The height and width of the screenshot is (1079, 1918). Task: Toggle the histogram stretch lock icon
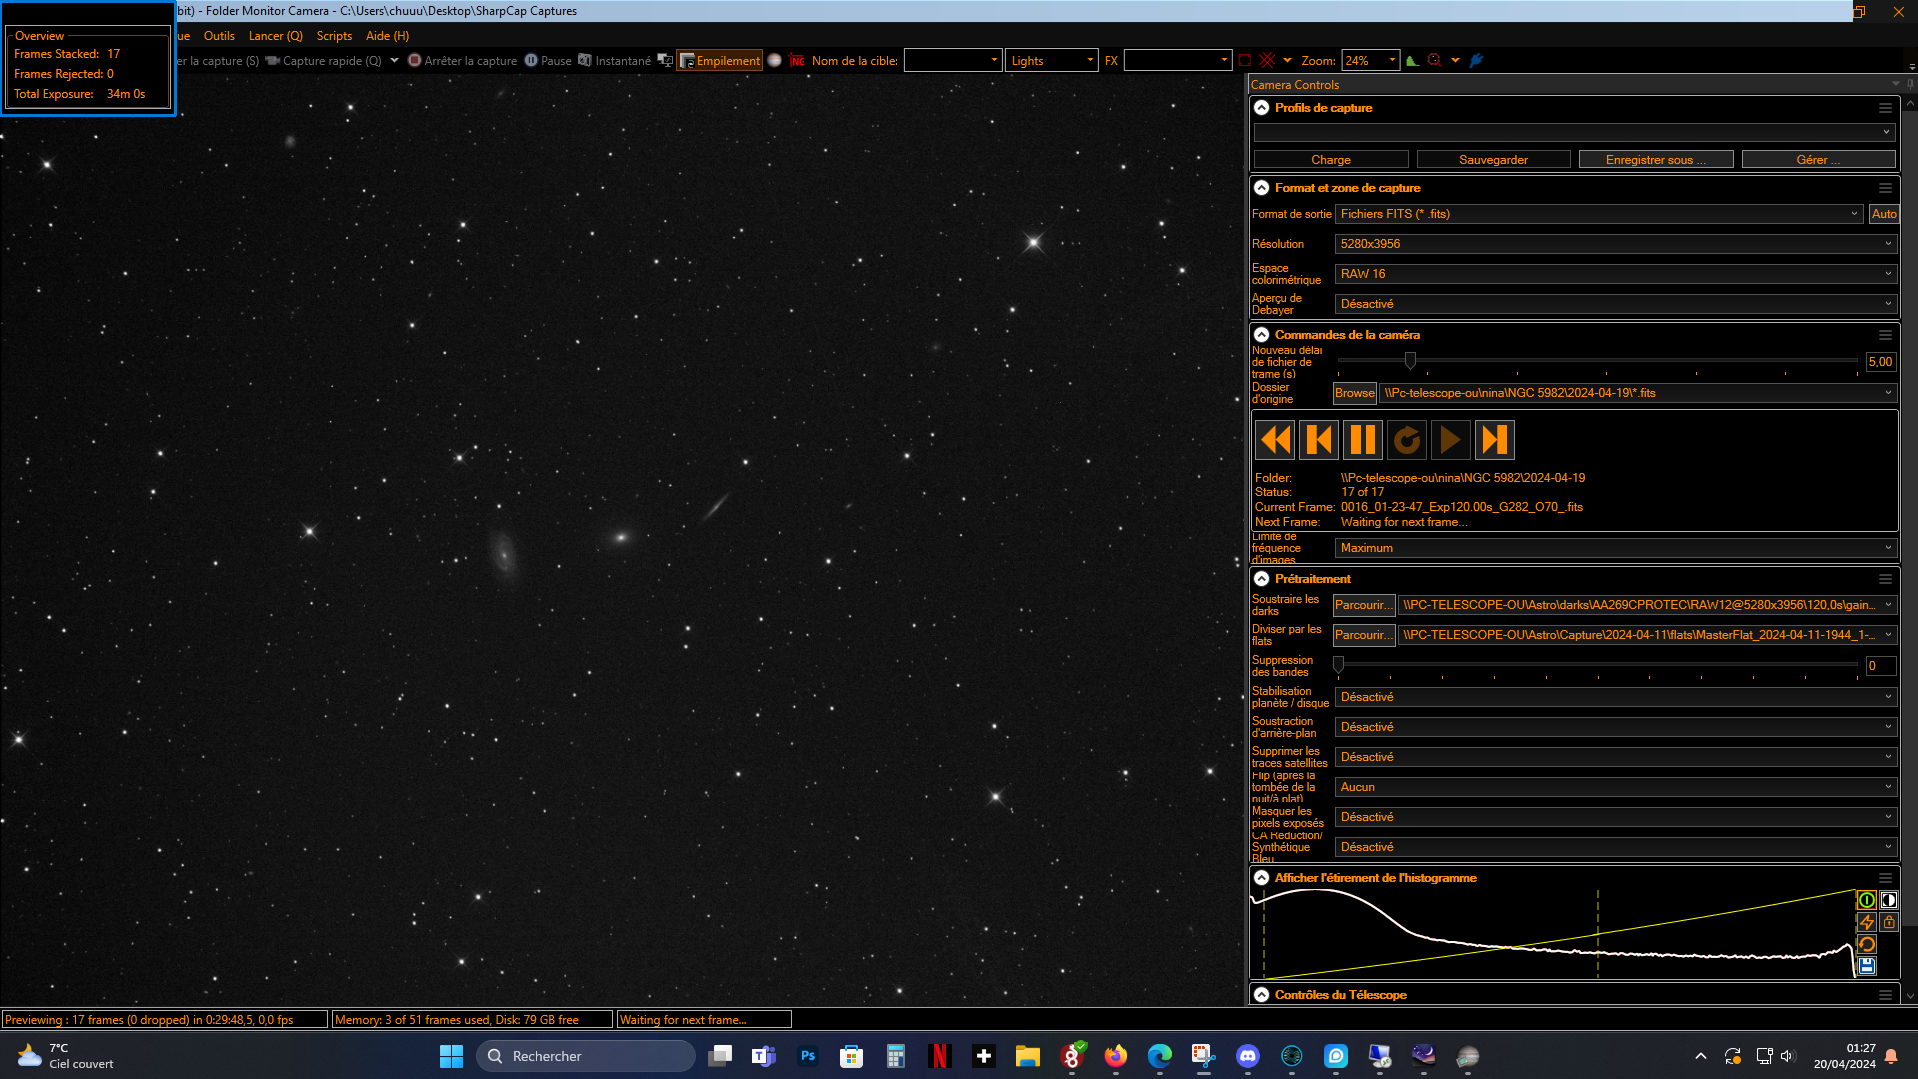[1888, 922]
